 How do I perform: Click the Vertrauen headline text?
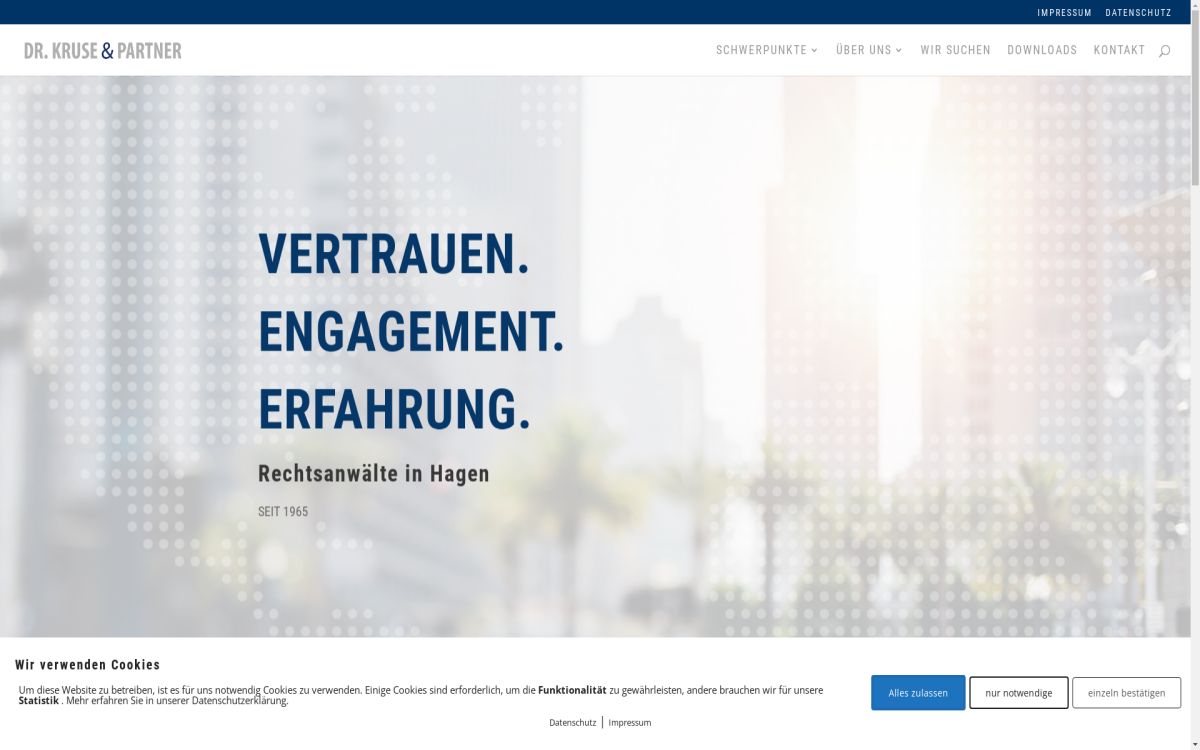point(393,253)
